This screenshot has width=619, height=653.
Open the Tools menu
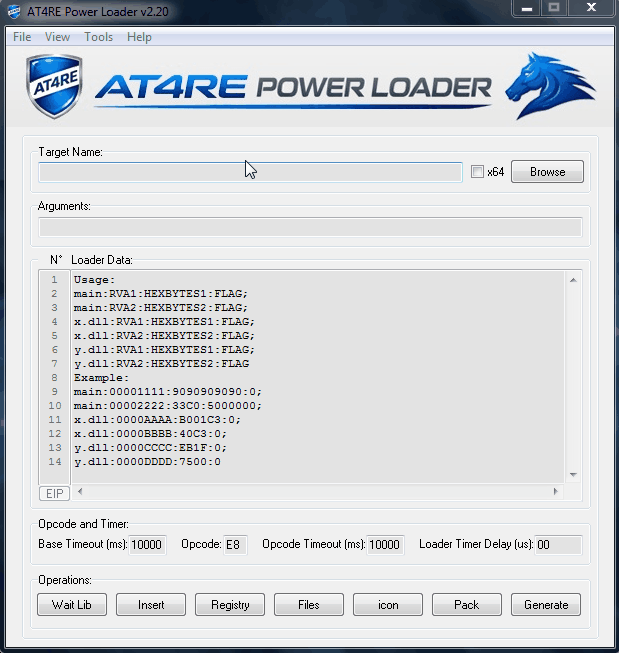coord(98,37)
